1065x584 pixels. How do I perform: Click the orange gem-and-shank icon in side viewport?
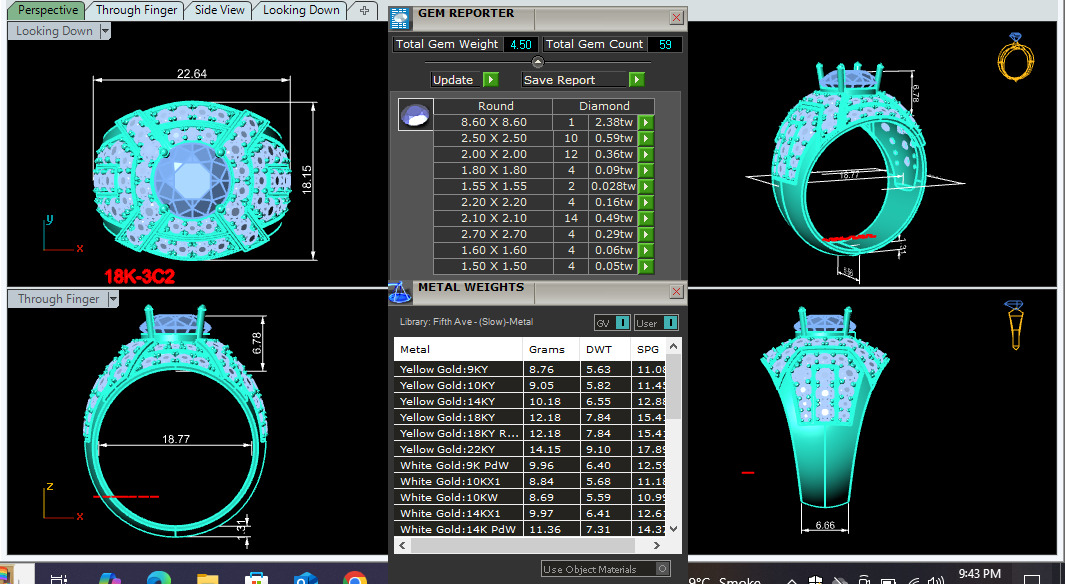coord(1015,325)
